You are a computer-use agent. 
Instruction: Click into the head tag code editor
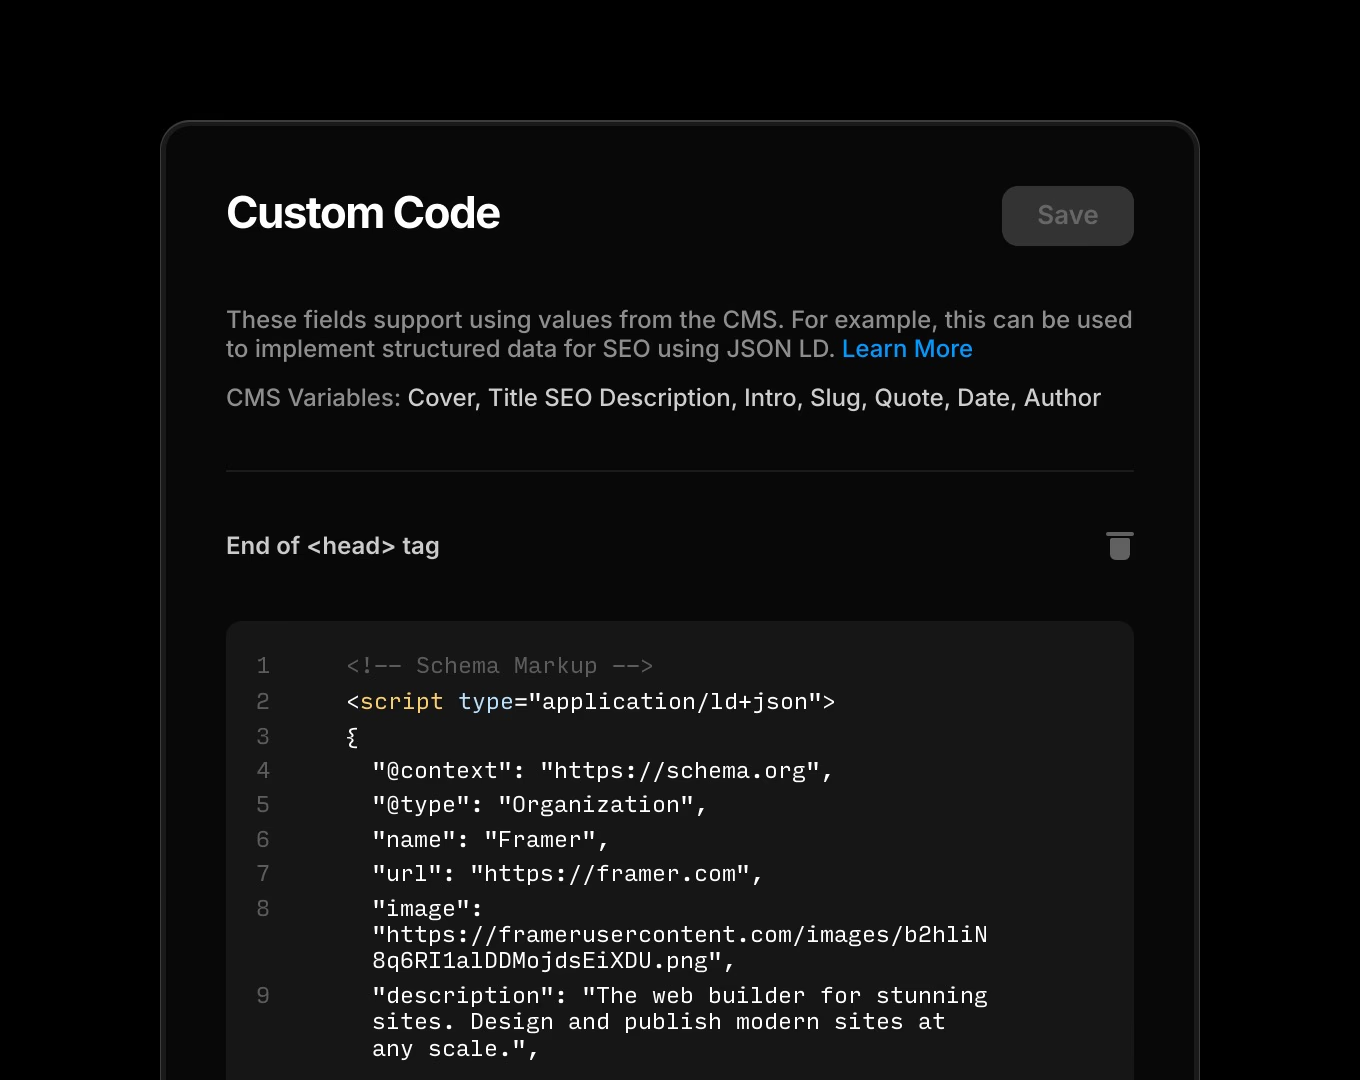[x=680, y=850]
